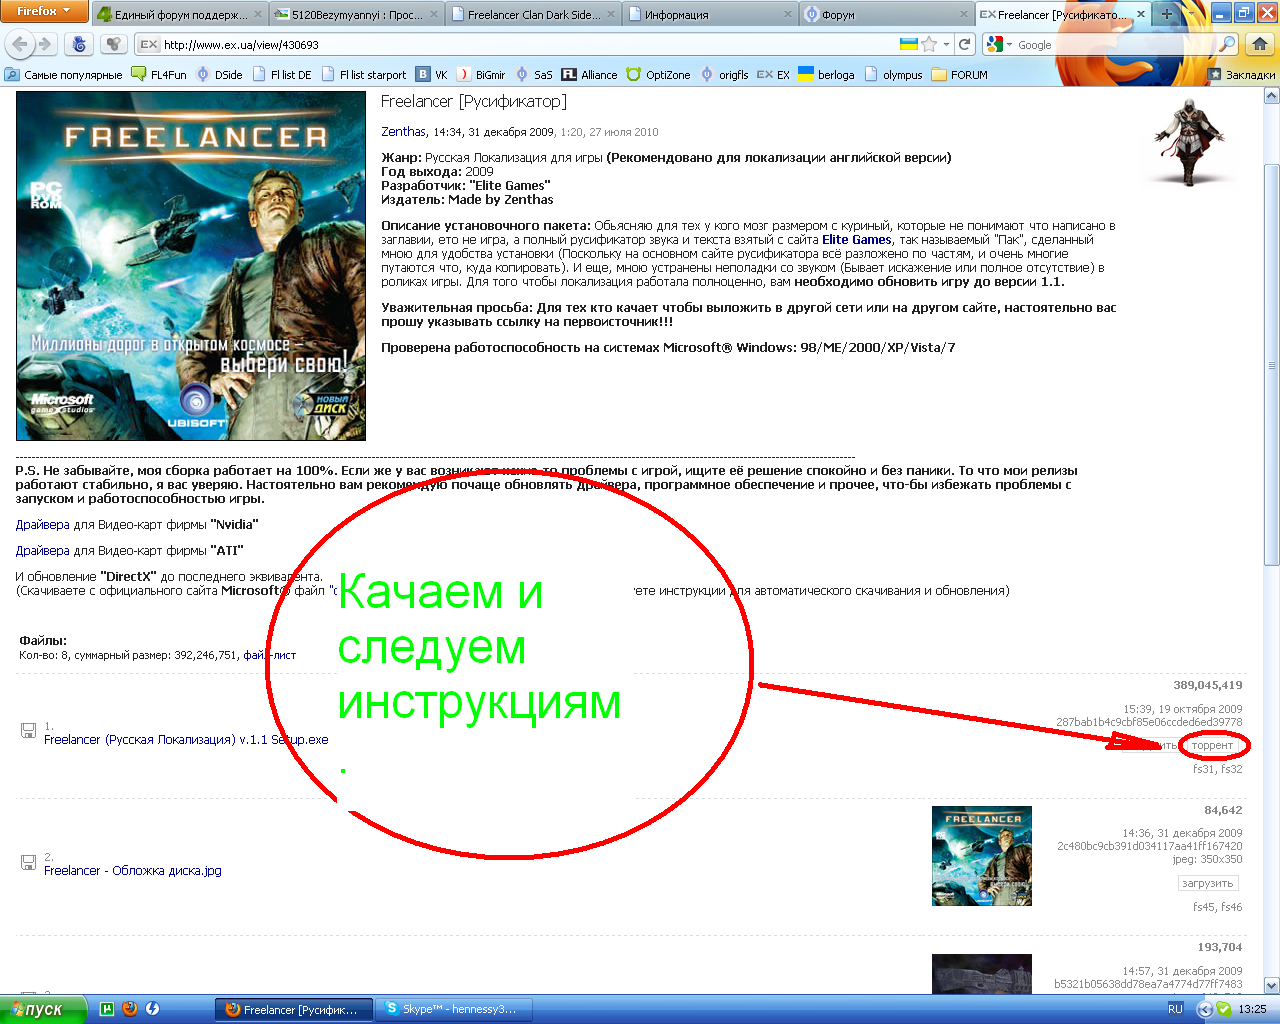Switch to the 'Информация' tab
Screen dimensions: 1280x1024
(x=710, y=14)
